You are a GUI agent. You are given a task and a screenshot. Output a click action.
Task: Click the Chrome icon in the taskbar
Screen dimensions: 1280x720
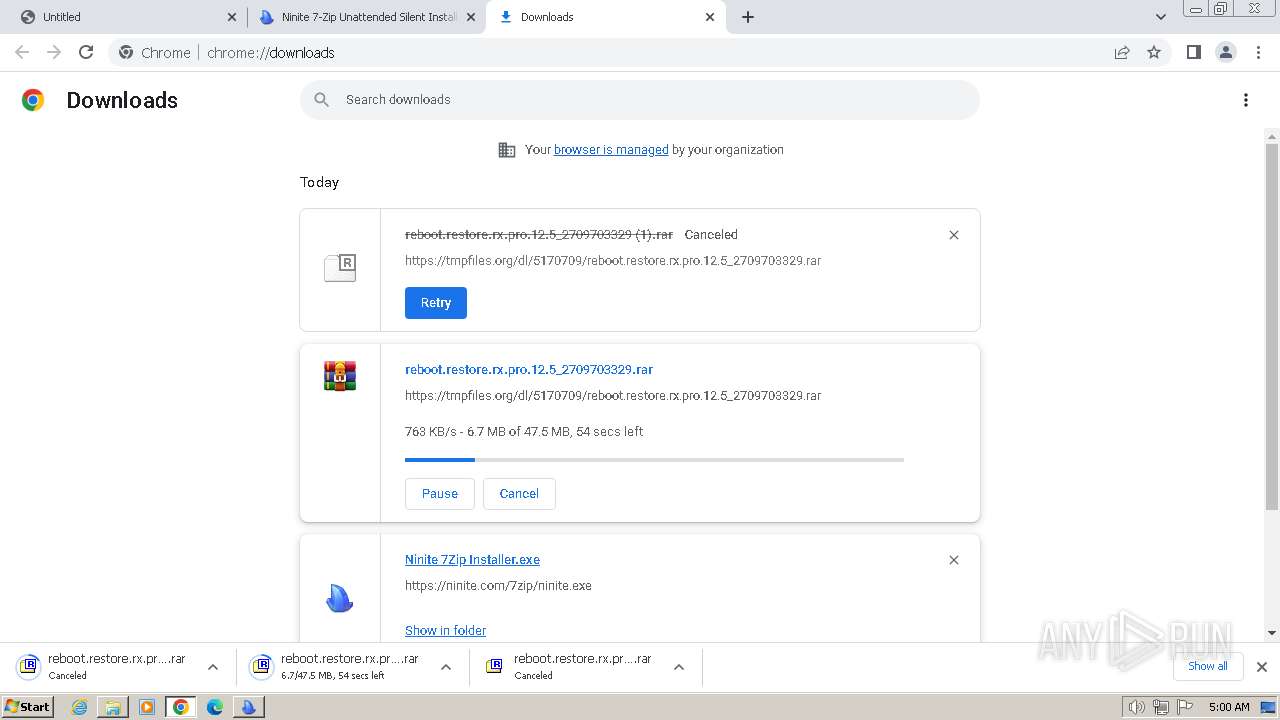(x=181, y=707)
